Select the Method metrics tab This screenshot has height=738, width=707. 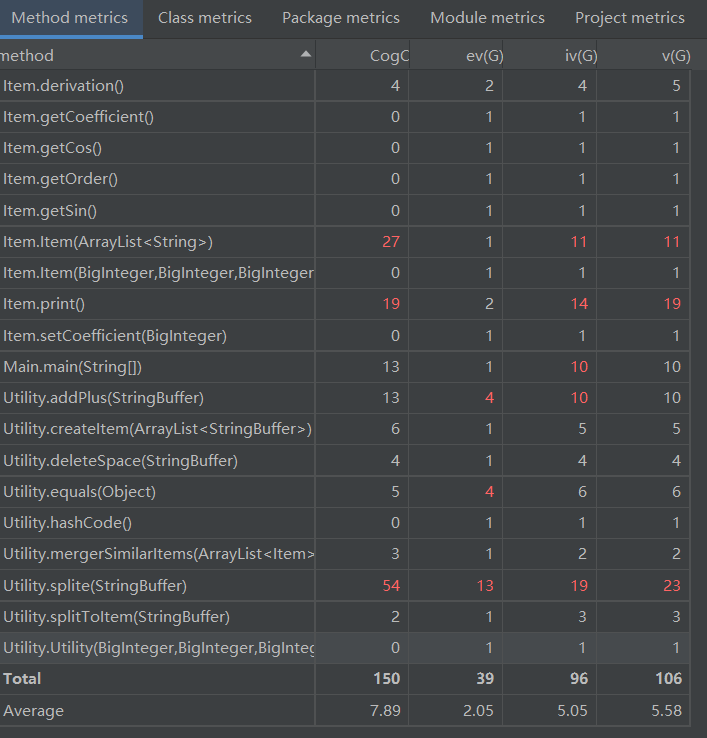(x=70, y=18)
